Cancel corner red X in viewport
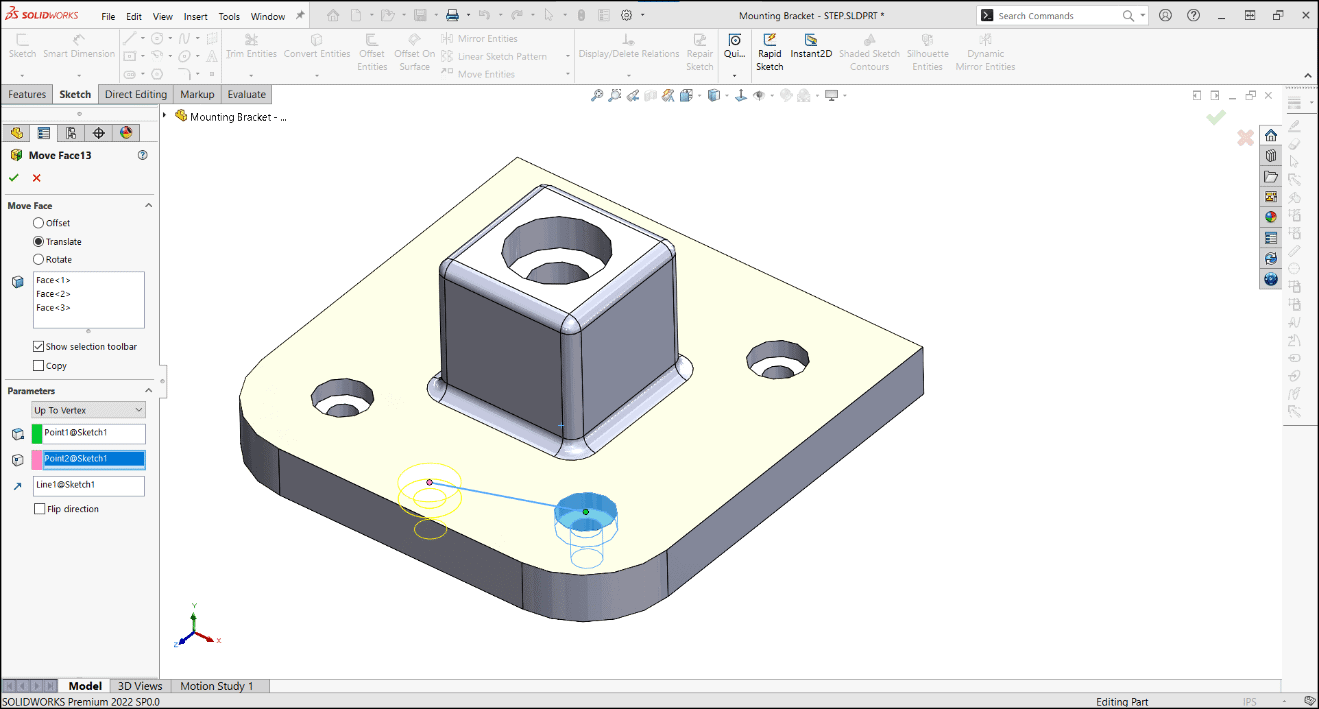 [x=1245, y=137]
